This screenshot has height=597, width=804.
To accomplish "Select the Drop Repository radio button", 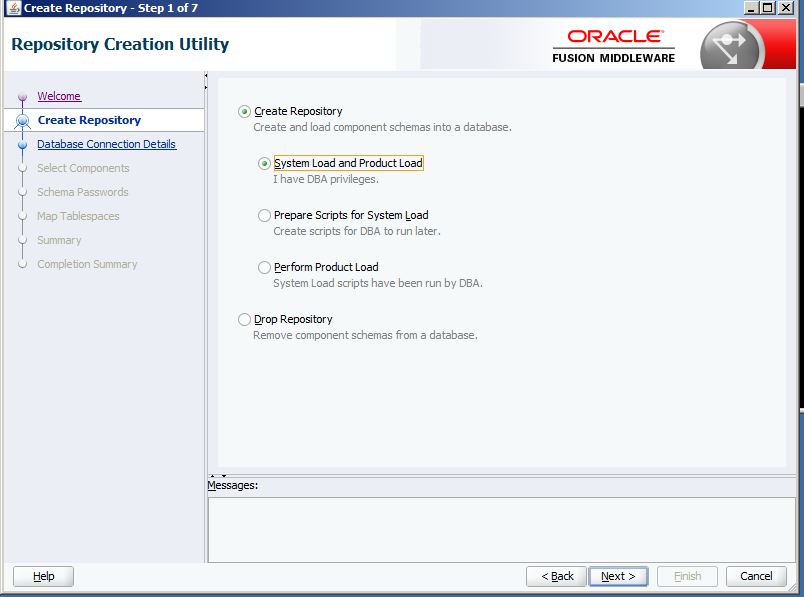I will [x=245, y=320].
